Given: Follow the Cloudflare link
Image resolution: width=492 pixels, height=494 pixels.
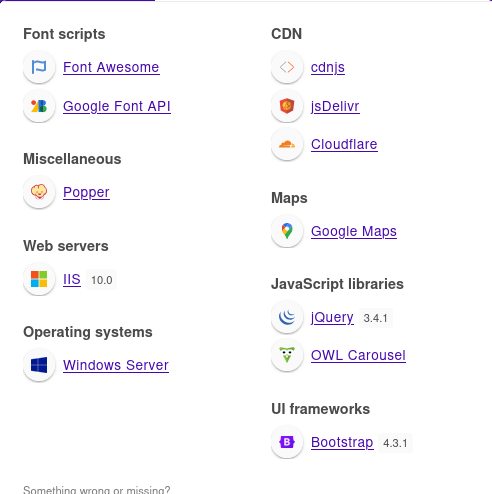Looking at the screenshot, I should point(344,144).
